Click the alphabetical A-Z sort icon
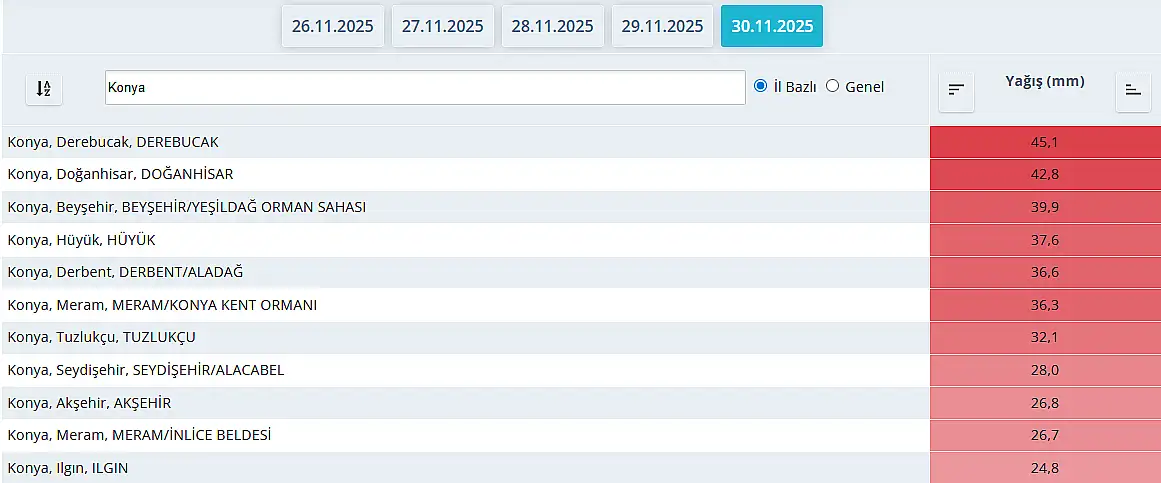Screen dimensions: 1161x483 43,88
